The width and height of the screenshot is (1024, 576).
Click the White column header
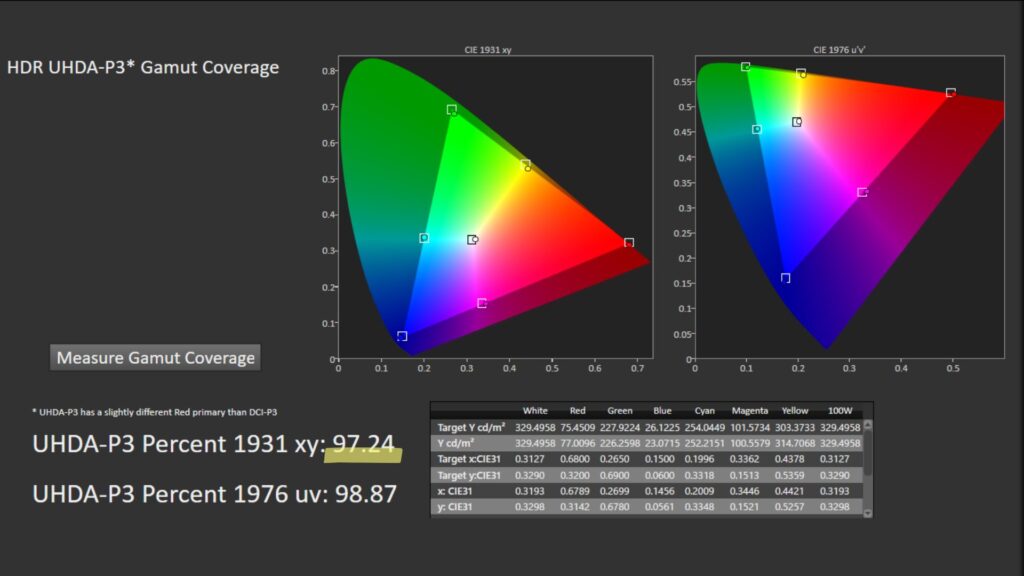click(x=535, y=410)
